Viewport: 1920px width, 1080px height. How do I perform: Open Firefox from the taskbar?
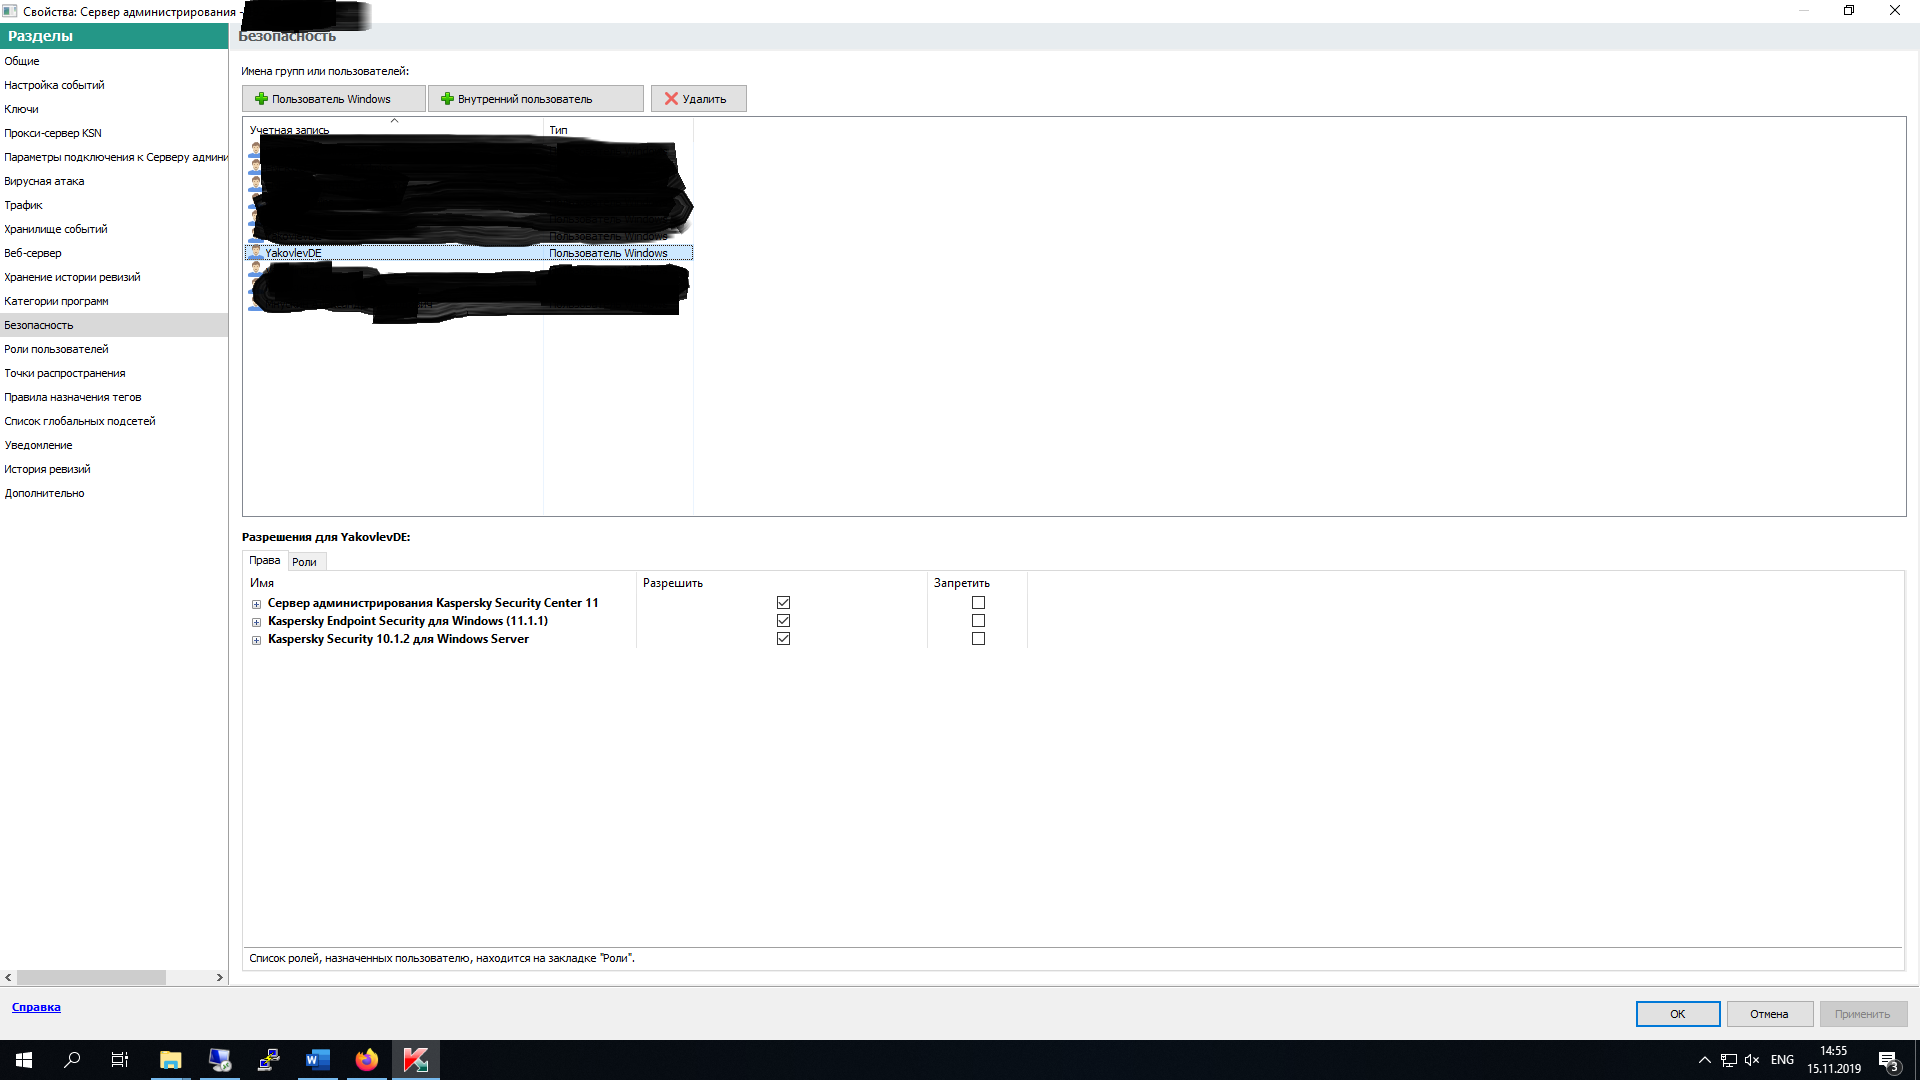(x=366, y=1060)
